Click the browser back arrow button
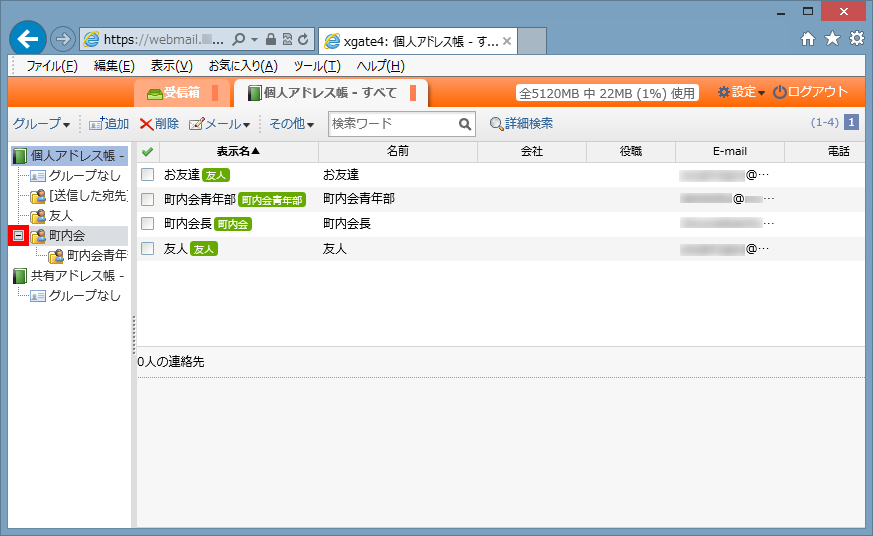Image resolution: width=873 pixels, height=536 pixels. click(28, 39)
